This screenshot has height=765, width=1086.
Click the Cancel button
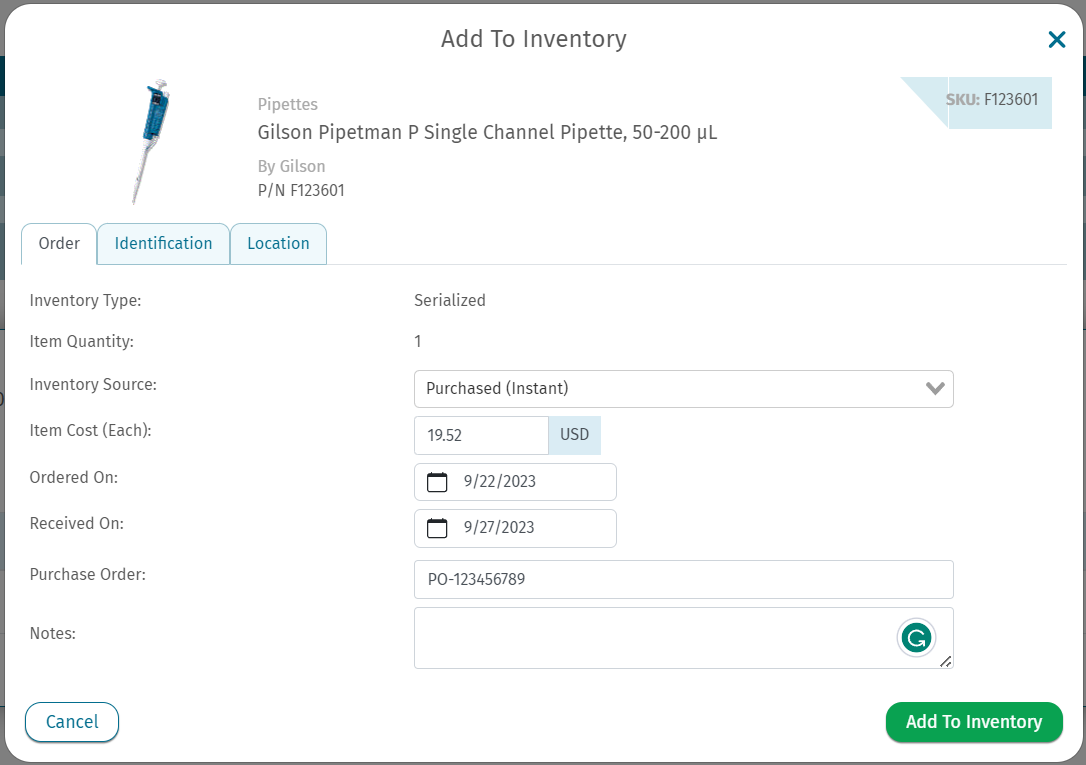(72, 722)
